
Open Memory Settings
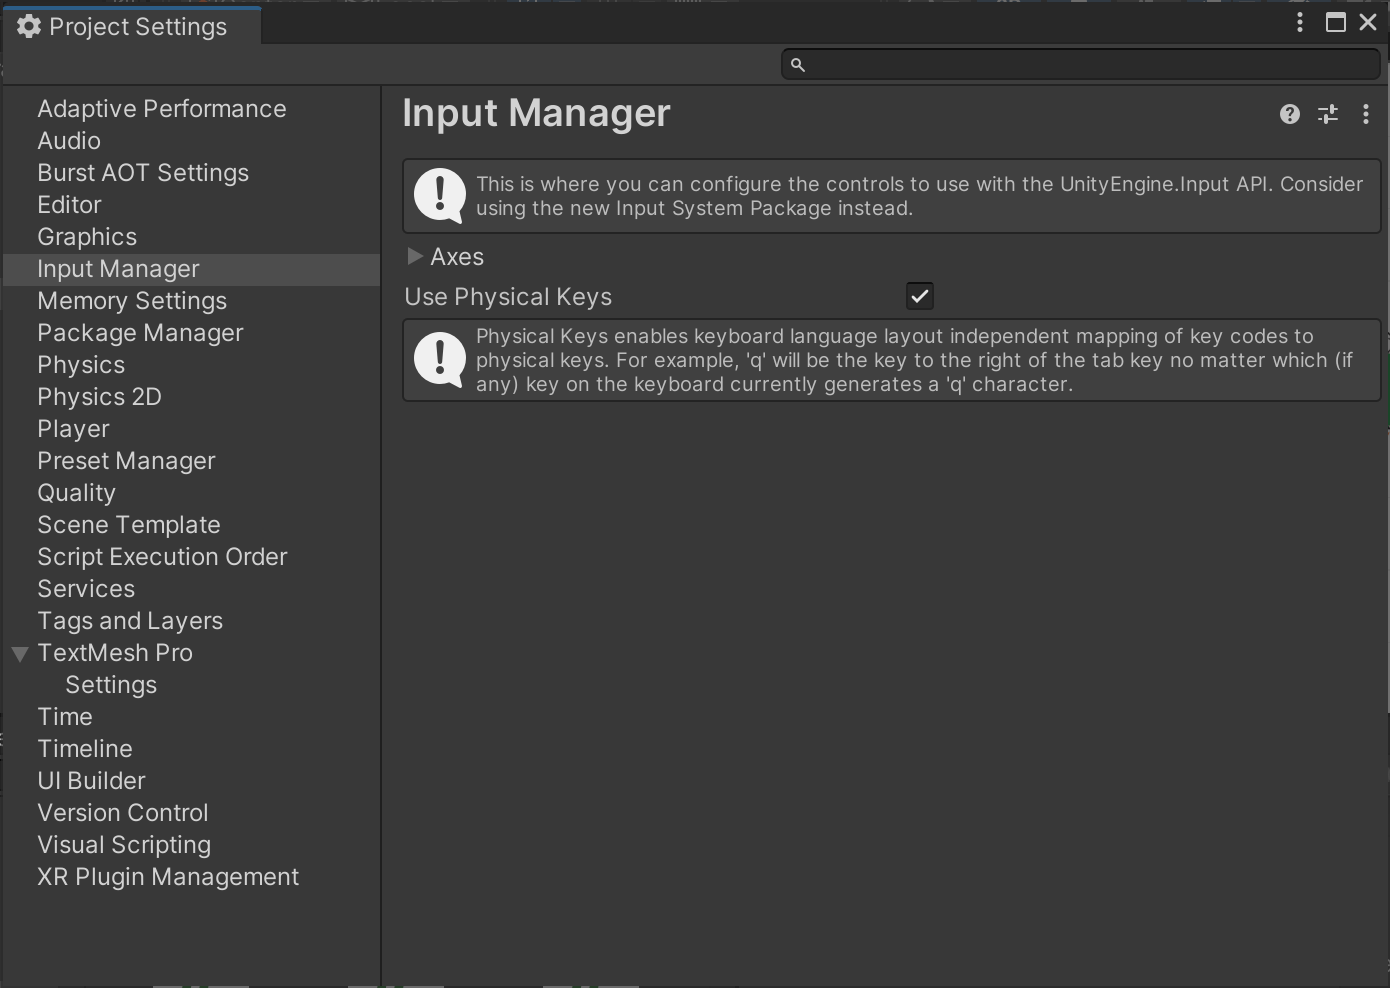[132, 301]
